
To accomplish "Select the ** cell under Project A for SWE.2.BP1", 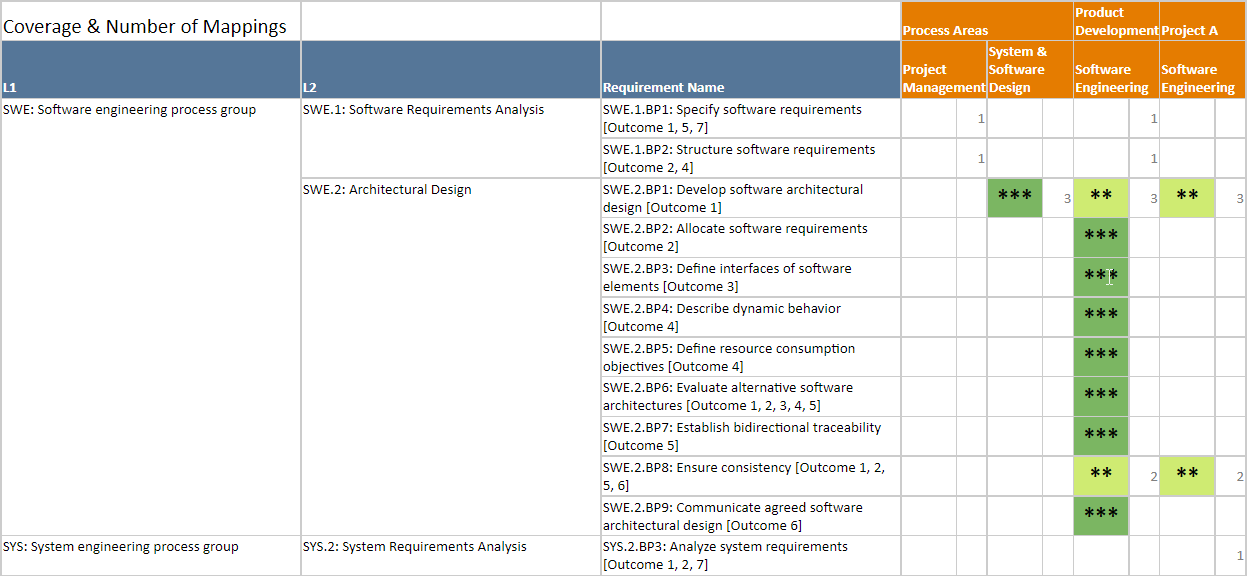I will pos(1187,198).
